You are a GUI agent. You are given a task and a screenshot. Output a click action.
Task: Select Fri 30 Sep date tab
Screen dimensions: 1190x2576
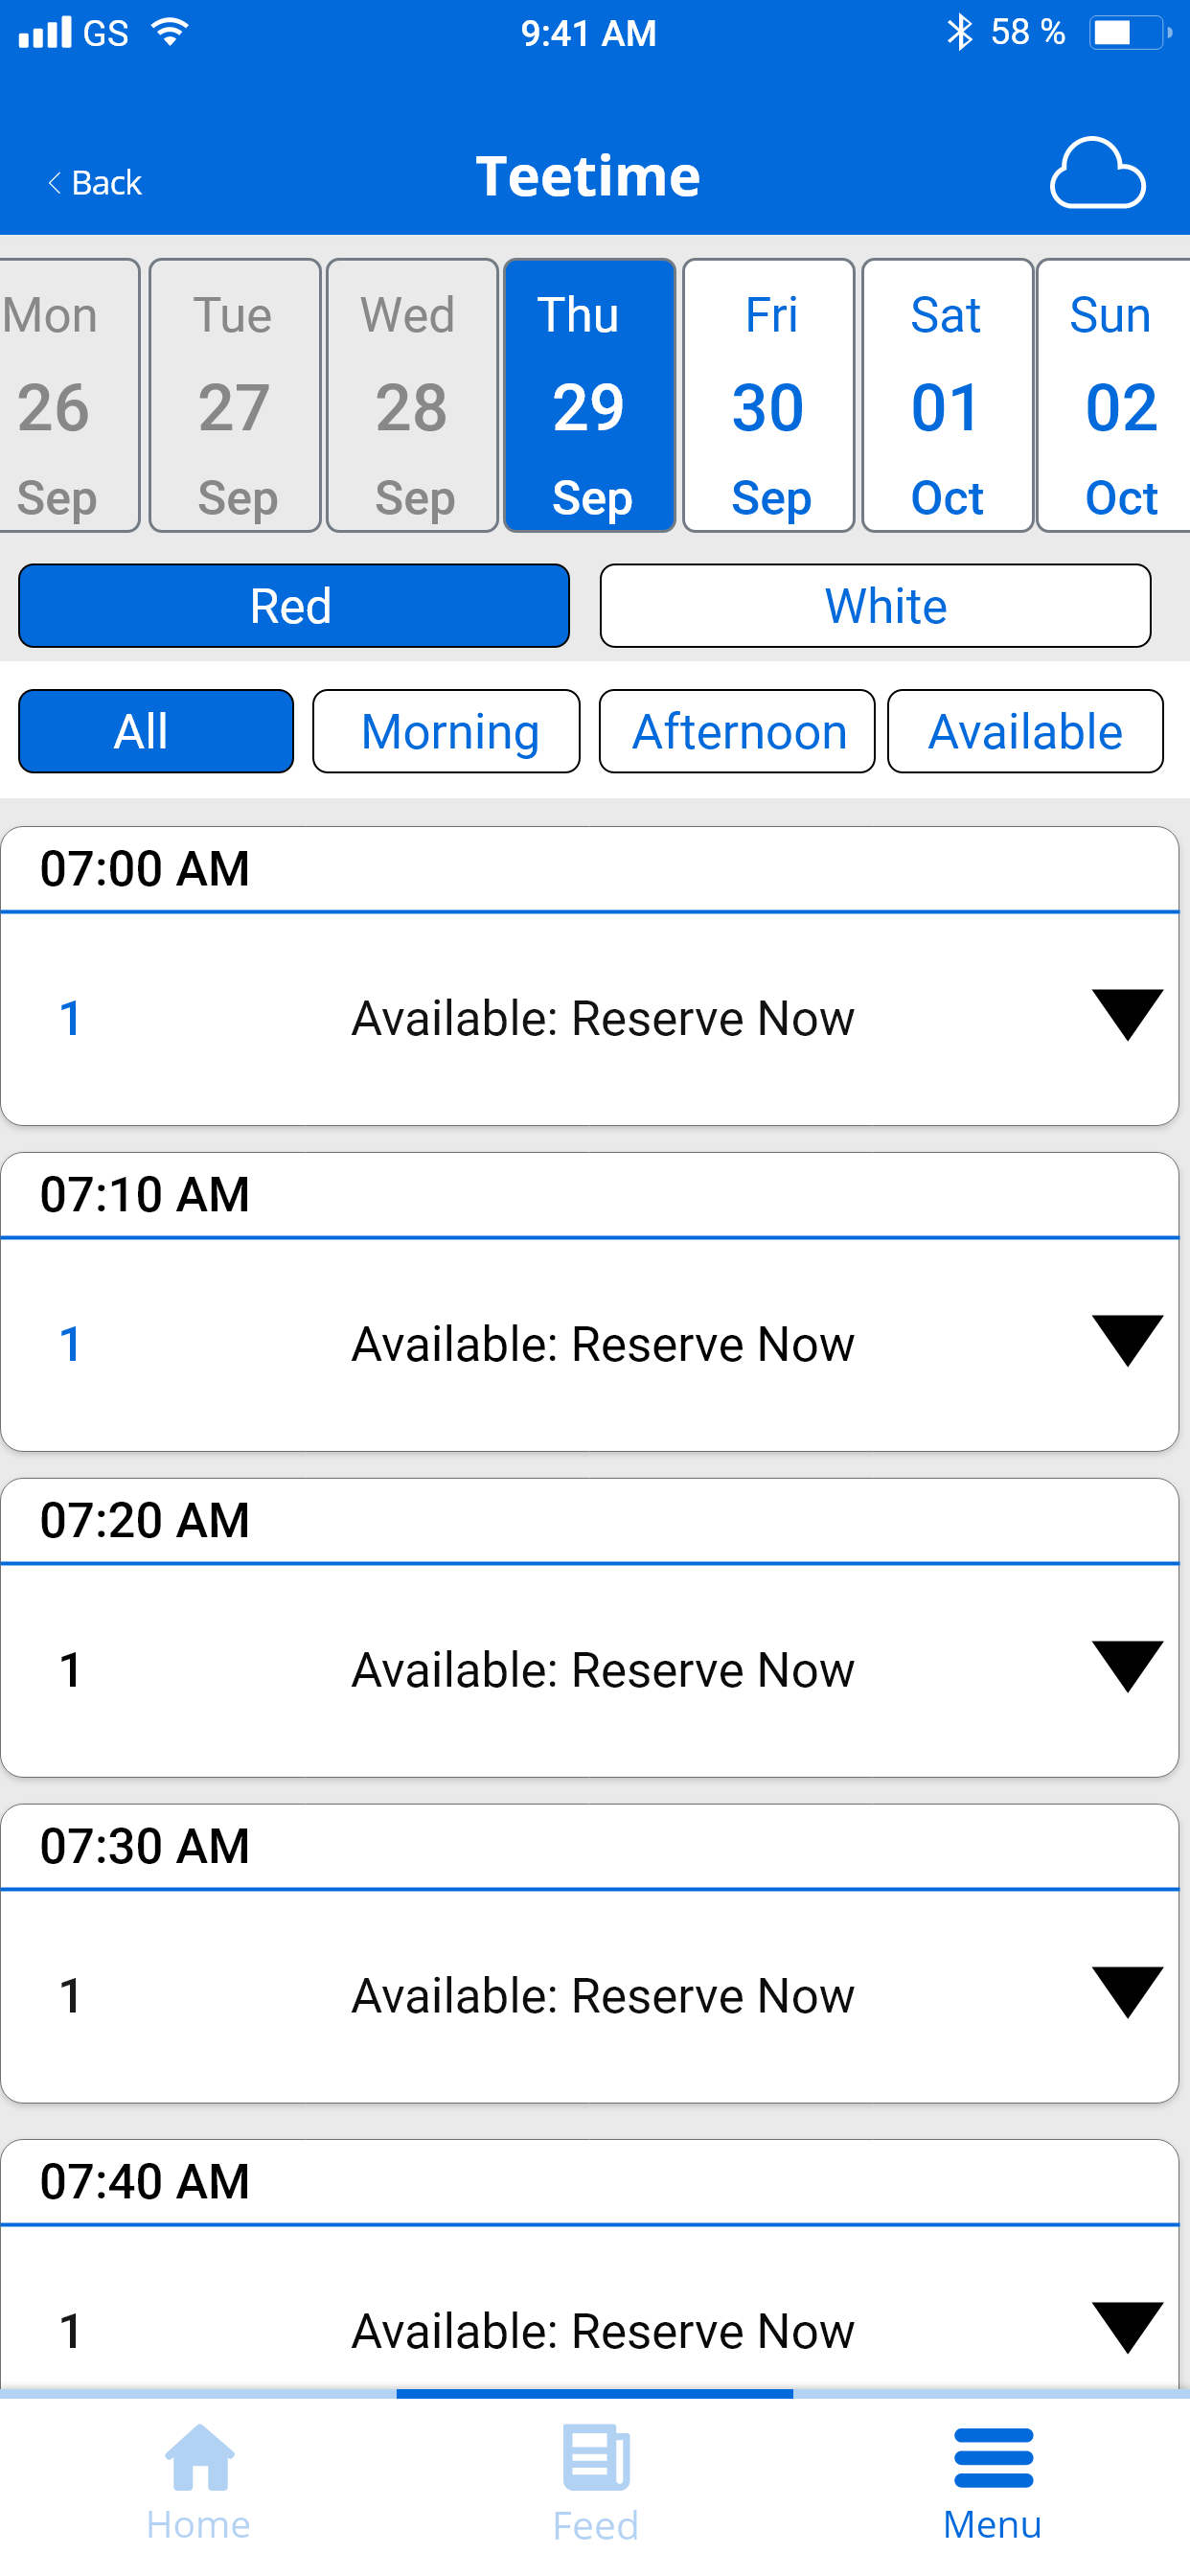pos(768,396)
